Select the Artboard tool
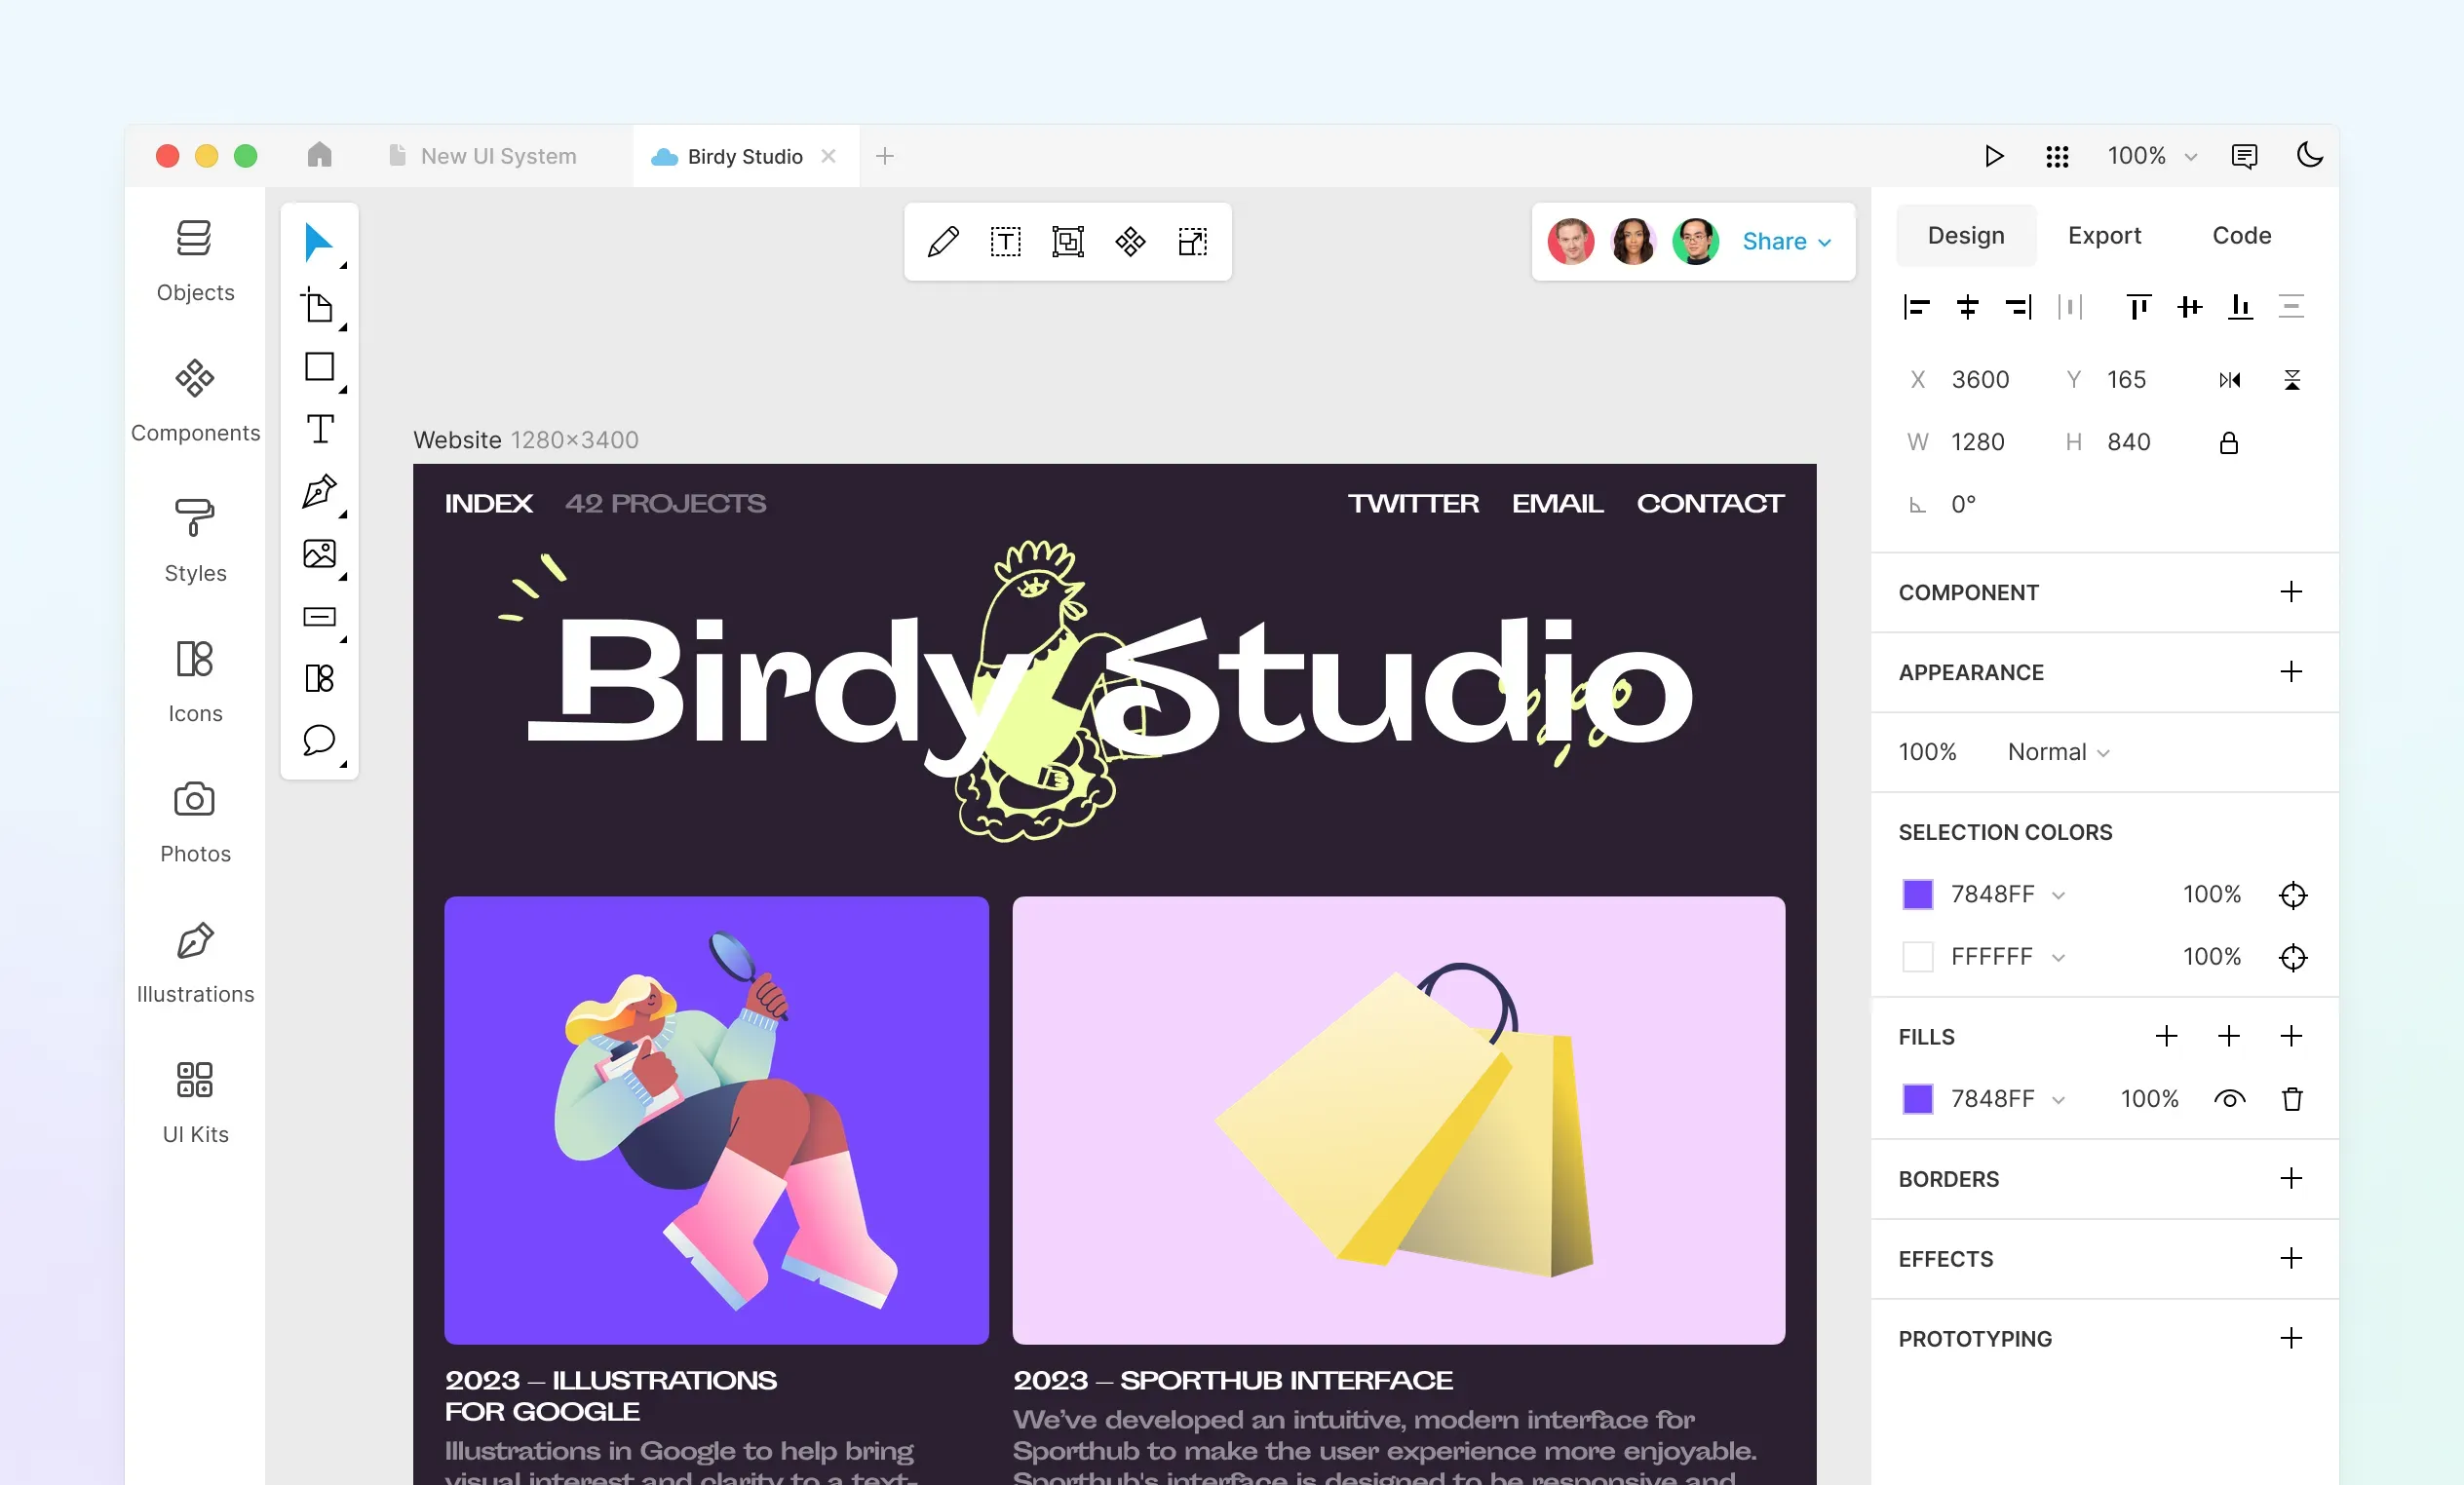 coord(318,305)
